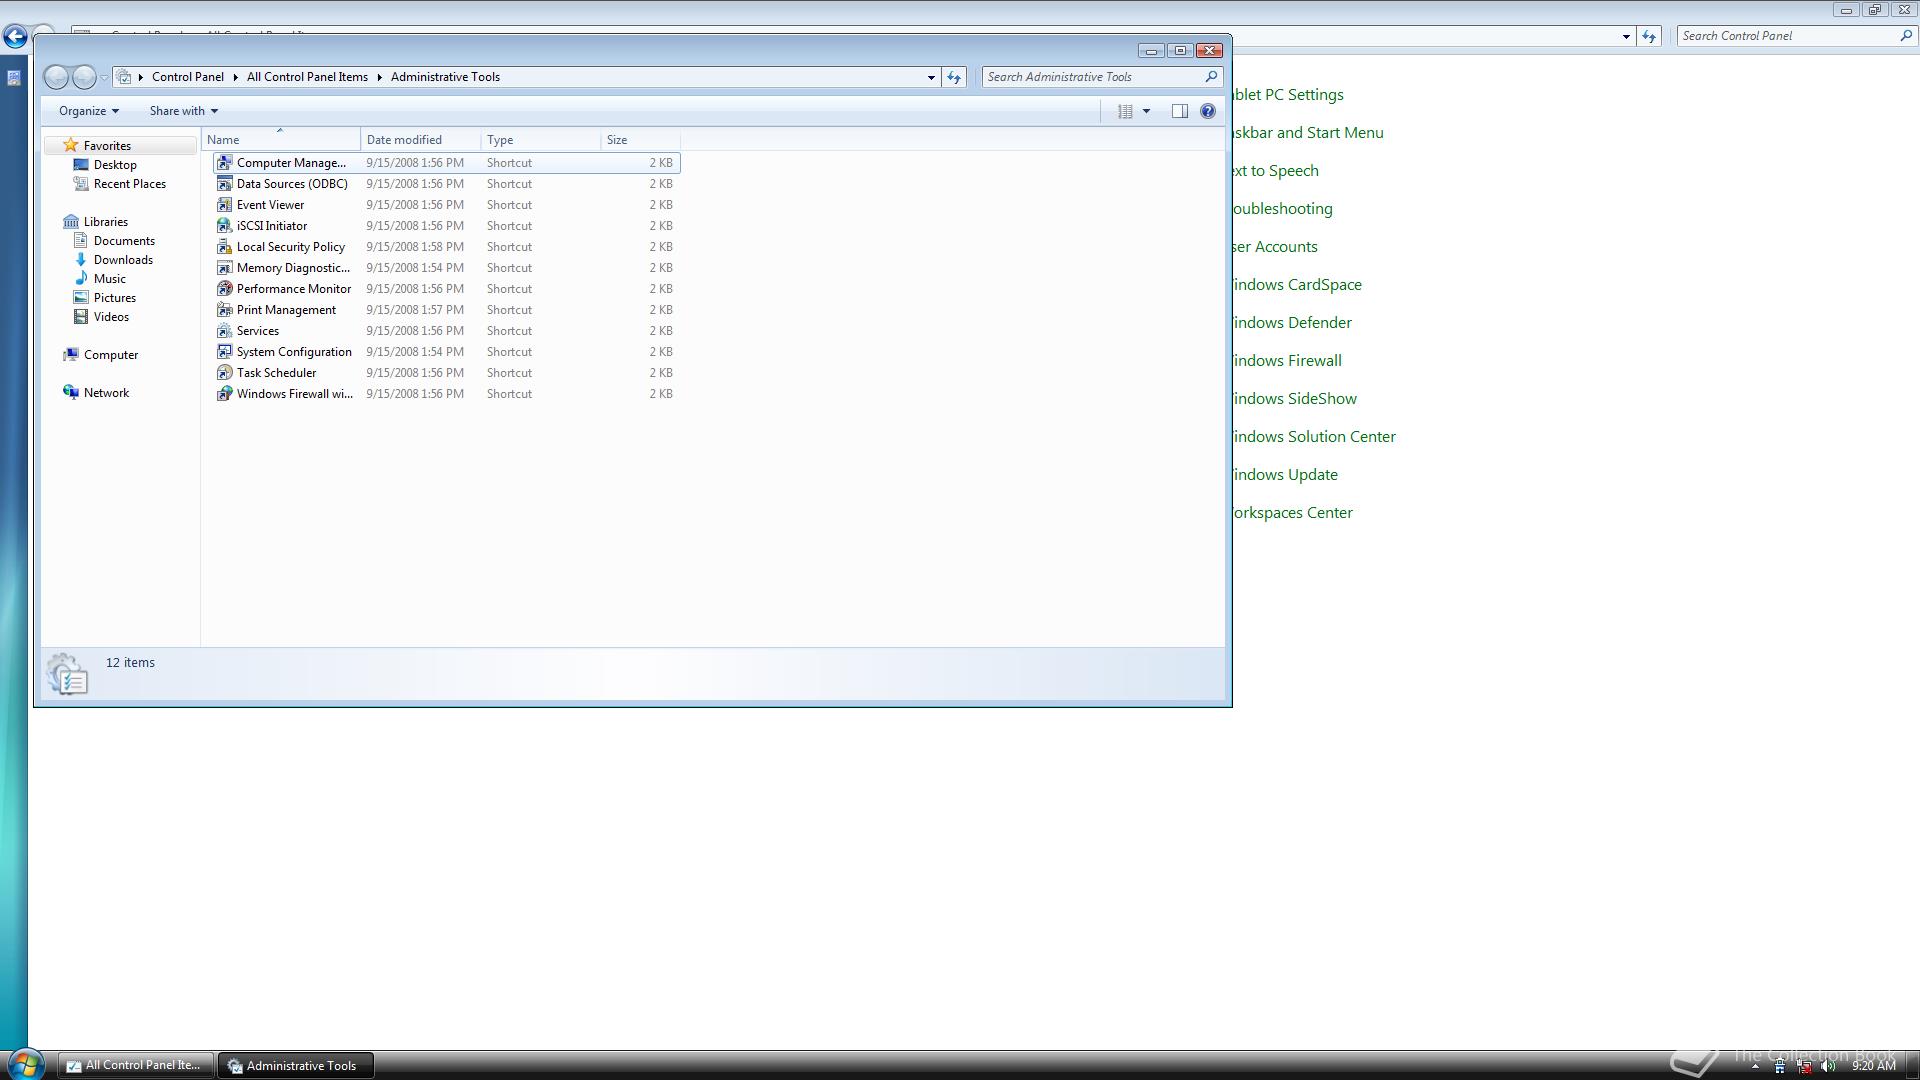Open Text to Speech in Control Panel
The width and height of the screenshot is (1920, 1080).
1276,171
